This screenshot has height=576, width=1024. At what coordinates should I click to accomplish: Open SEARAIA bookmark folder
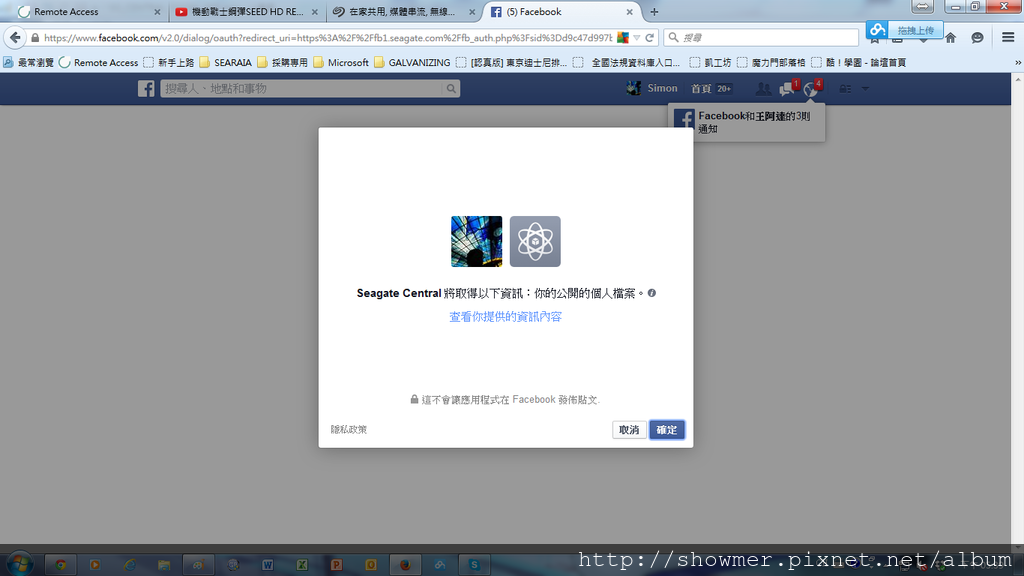pos(225,63)
